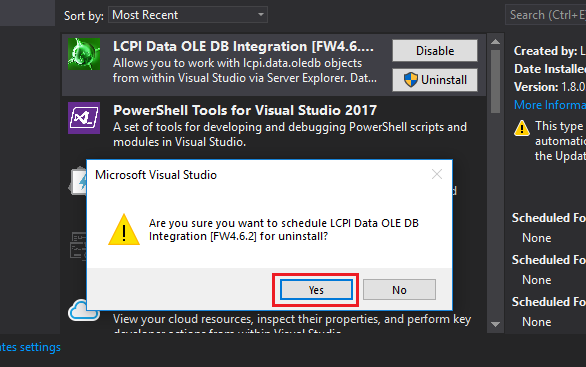Open the updates settings link
586x367 pixels.
(x=30, y=347)
